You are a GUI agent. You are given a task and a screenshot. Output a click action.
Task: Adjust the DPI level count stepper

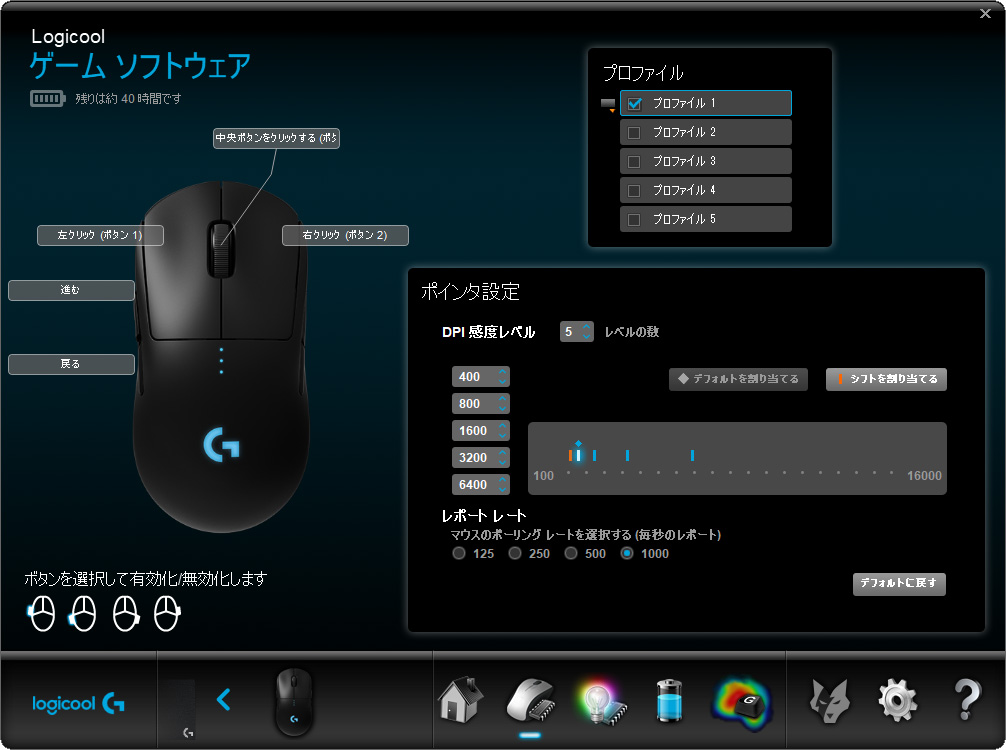[x=586, y=332]
